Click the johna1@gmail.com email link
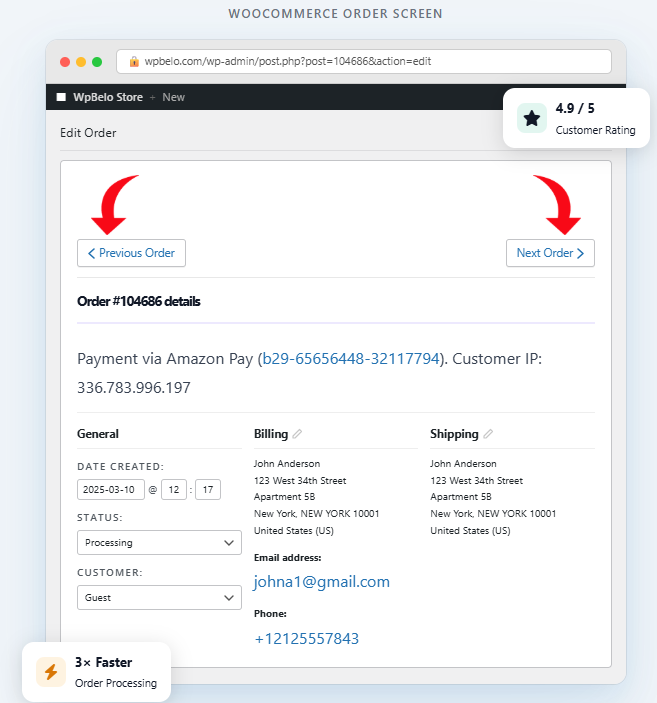This screenshot has width=657, height=703. [x=321, y=582]
